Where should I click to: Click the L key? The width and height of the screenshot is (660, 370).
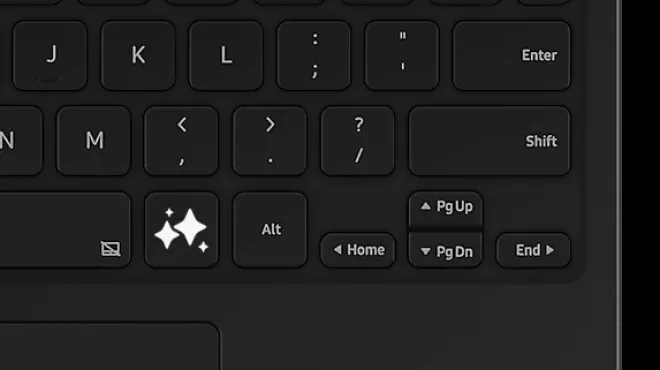(226, 56)
